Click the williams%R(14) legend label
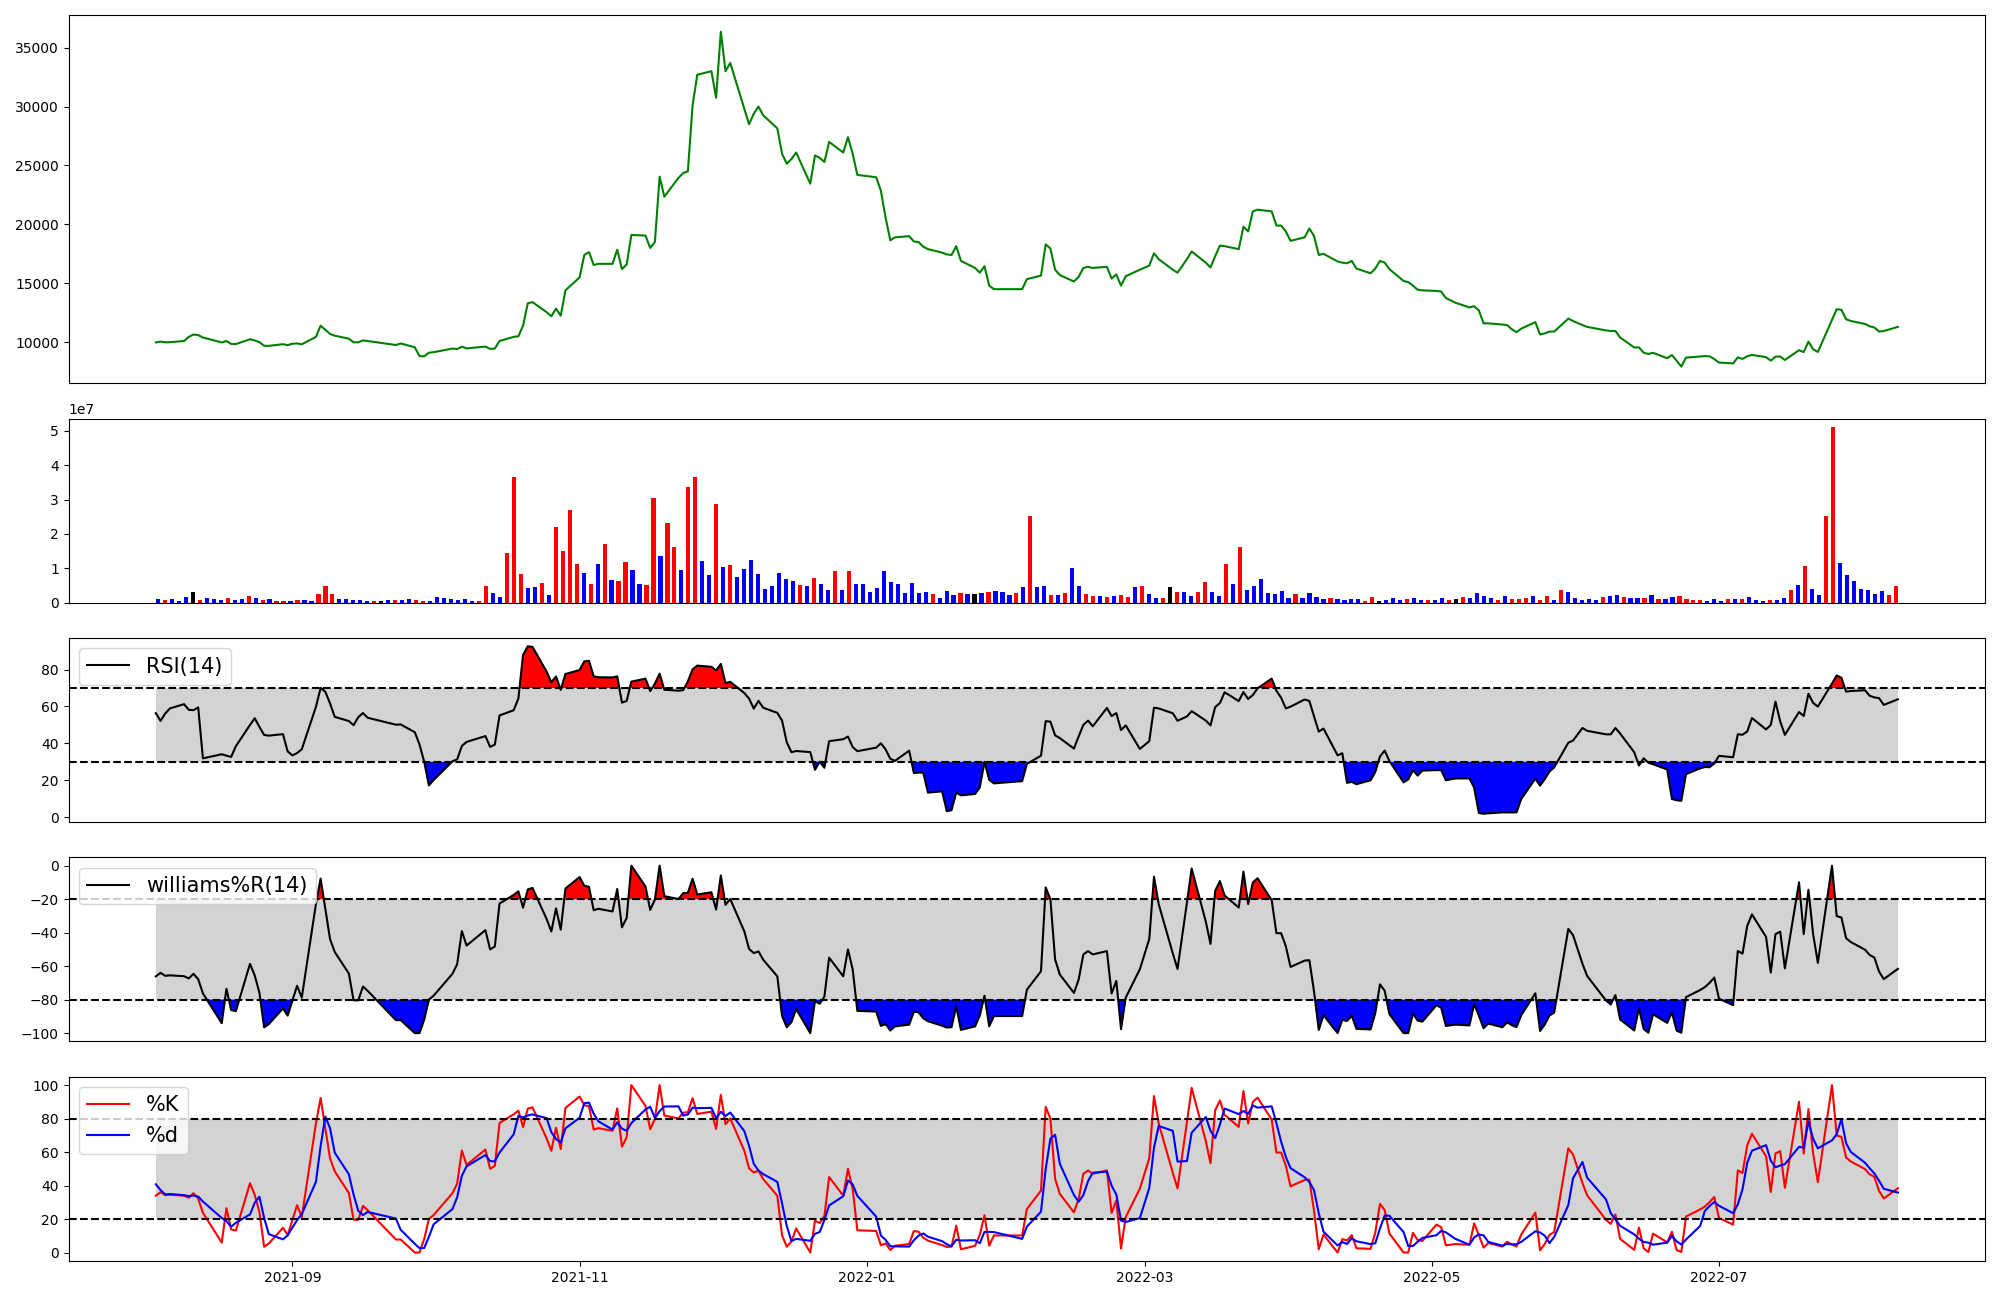The image size is (2000, 1300). click(x=227, y=885)
